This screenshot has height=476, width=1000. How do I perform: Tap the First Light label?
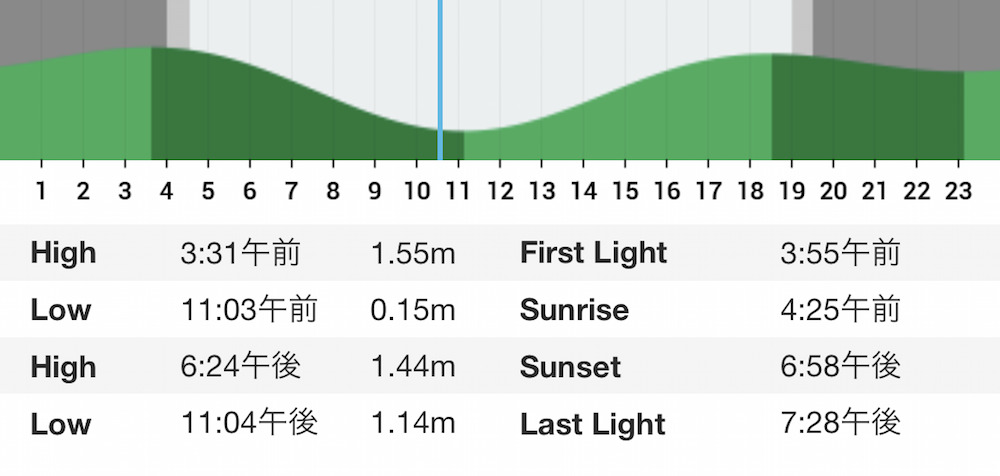(x=594, y=253)
